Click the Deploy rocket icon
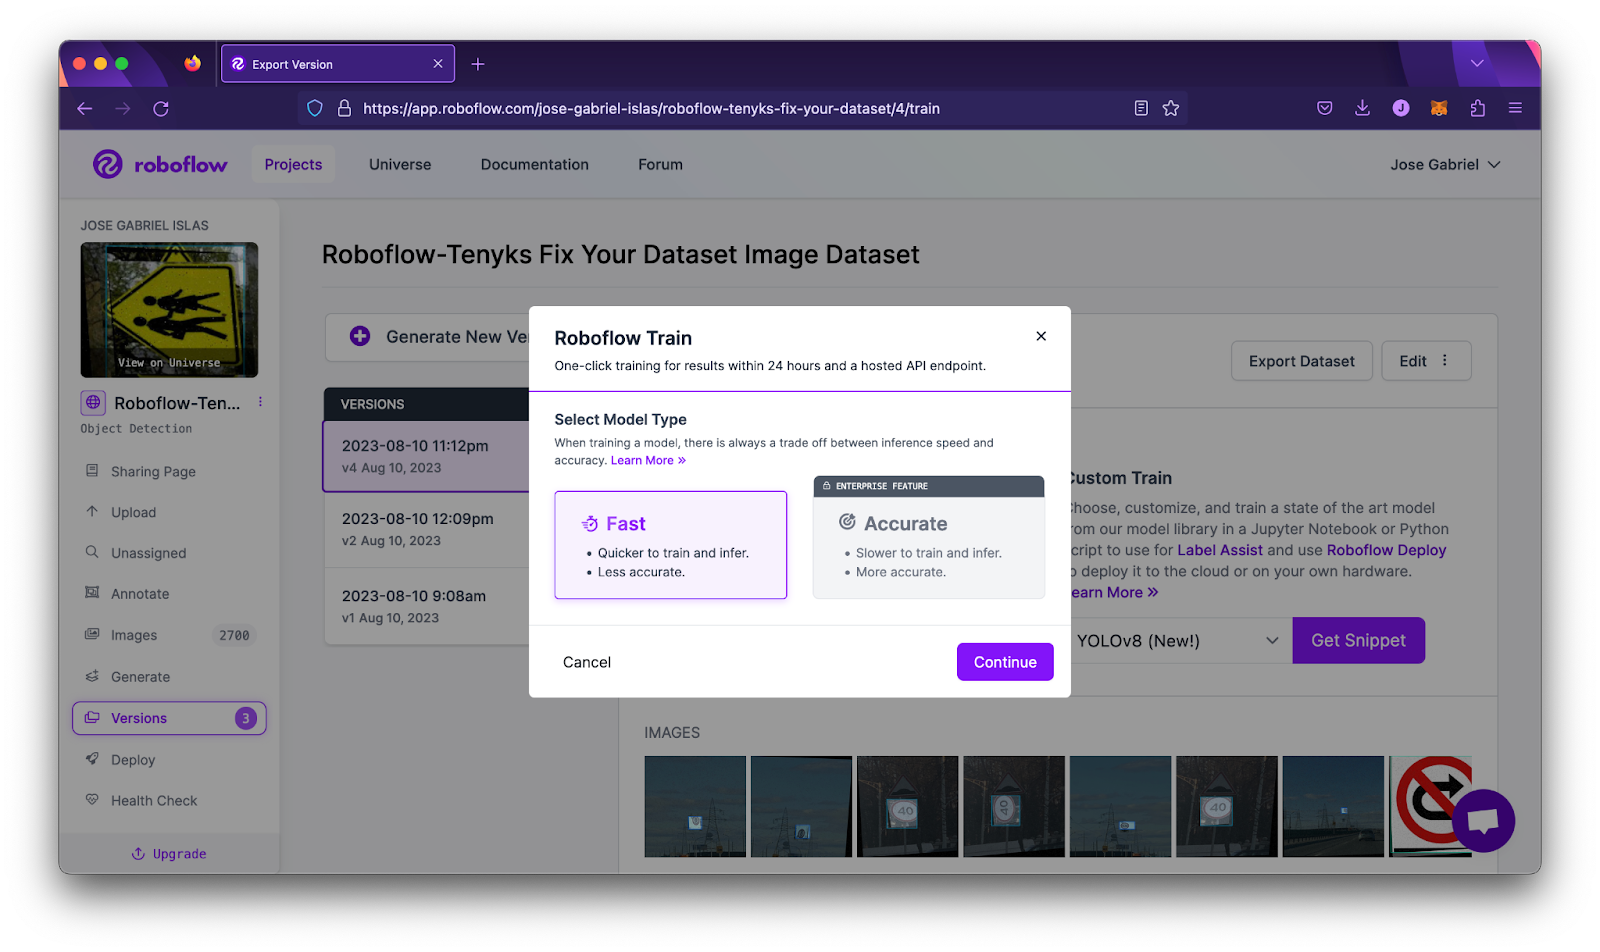1600x952 pixels. click(x=92, y=759)
